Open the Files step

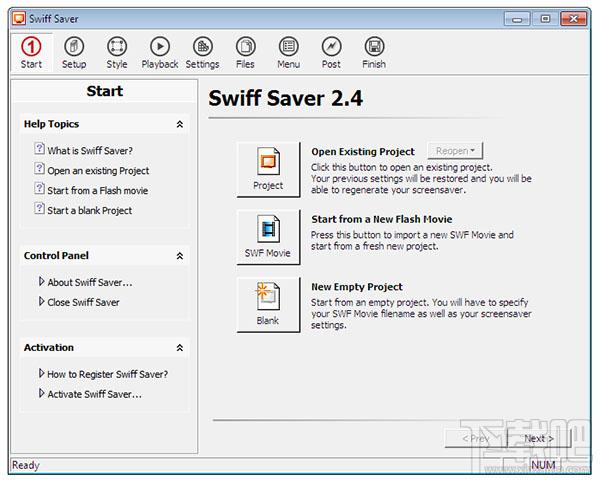245,52
